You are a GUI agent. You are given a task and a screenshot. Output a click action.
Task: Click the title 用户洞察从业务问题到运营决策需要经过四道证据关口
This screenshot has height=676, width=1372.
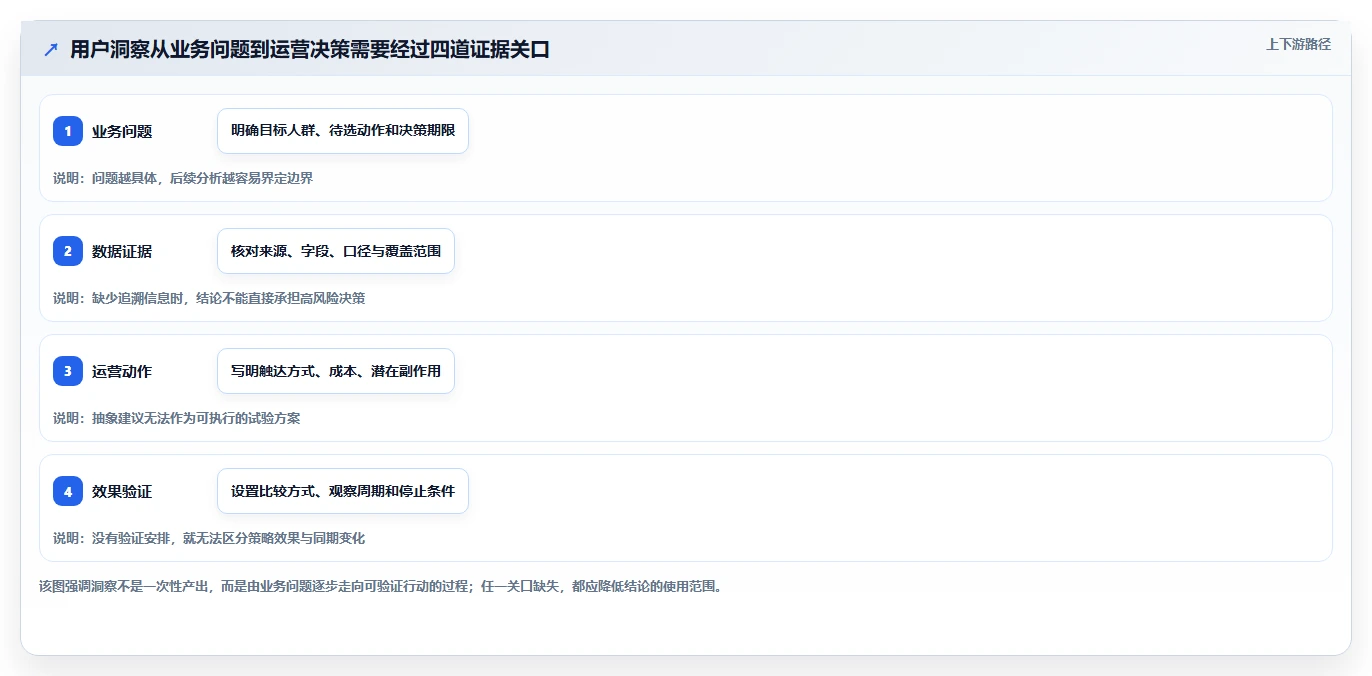310,50
